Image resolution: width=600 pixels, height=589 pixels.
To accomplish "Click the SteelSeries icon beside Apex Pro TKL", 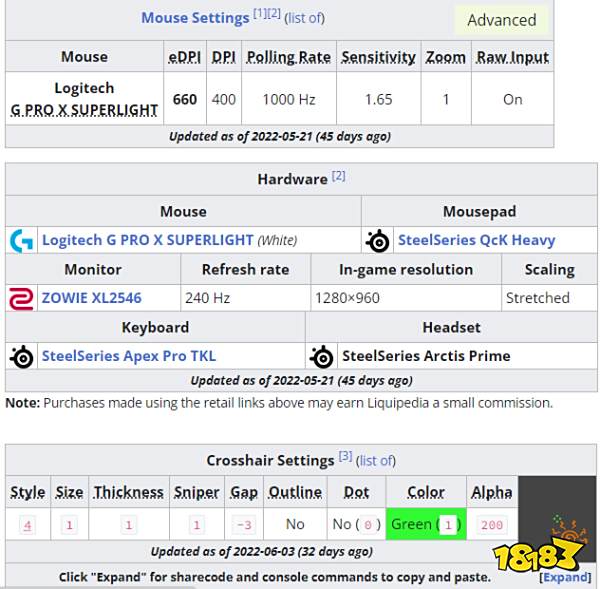I will coord(21,356).
